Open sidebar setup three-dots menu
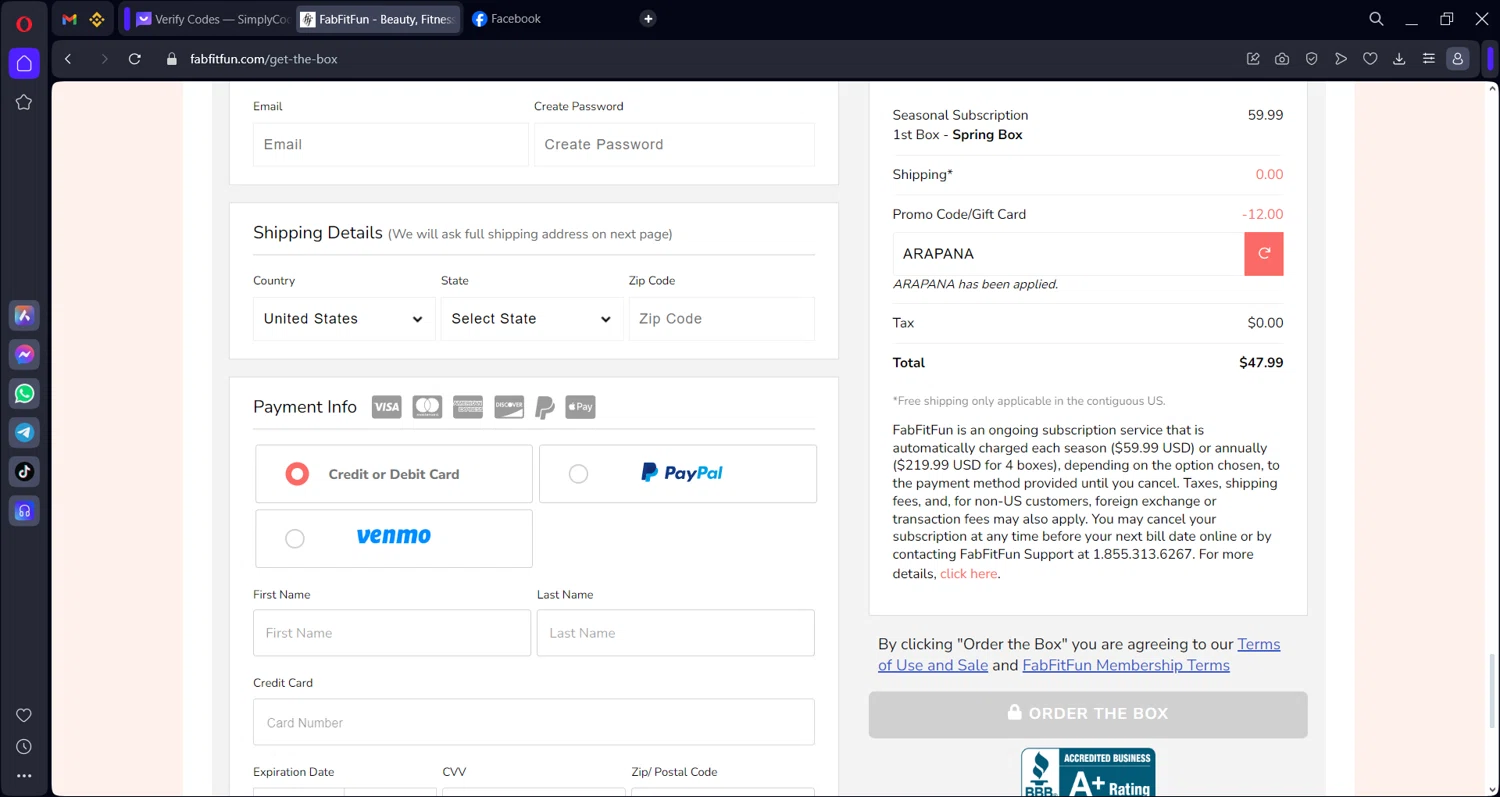 [x=24, y=776]
